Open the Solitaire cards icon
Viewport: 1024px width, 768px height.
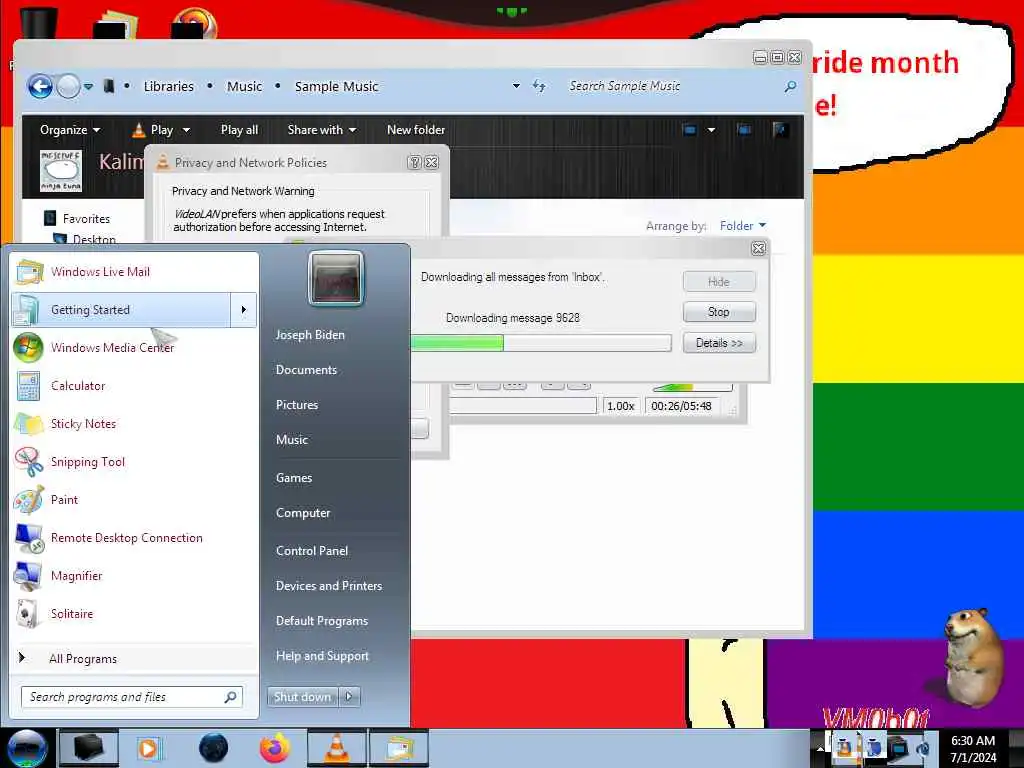[27, 613]
